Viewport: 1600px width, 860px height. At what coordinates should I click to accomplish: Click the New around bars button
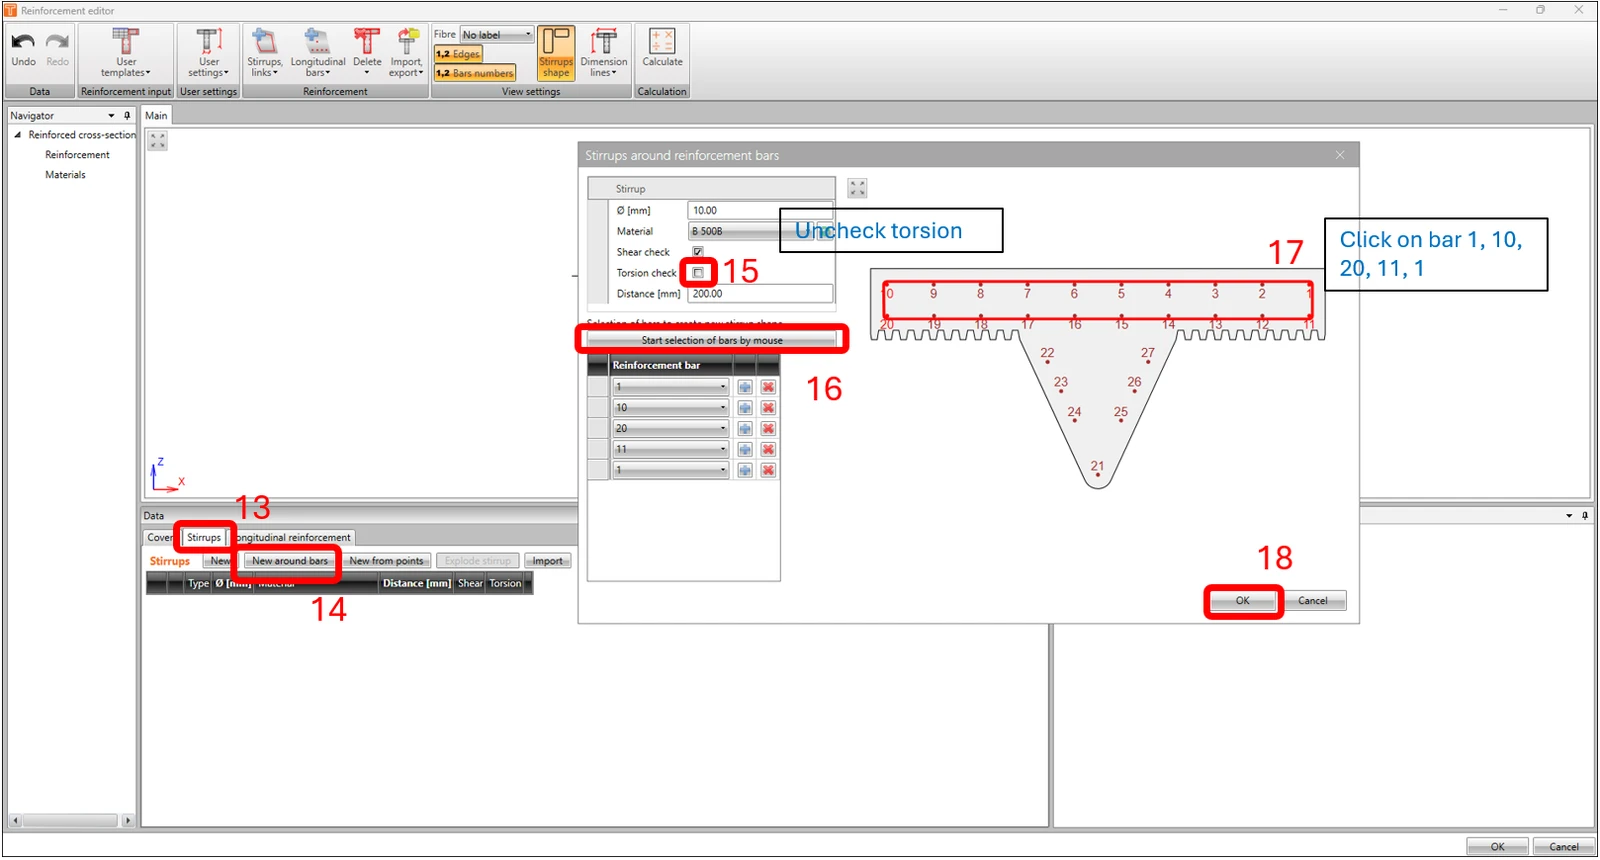tap(290, 561)
